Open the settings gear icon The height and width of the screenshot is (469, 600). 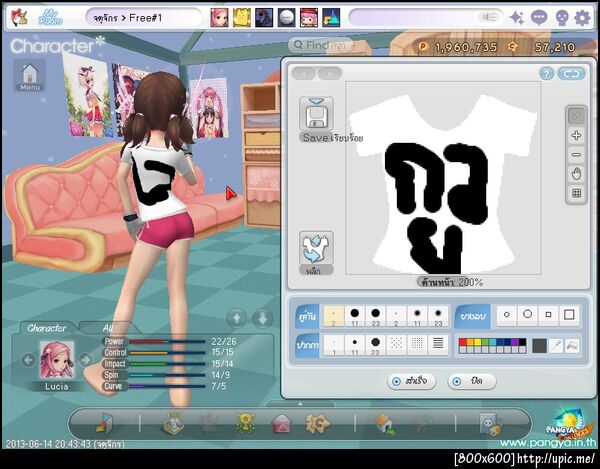click(x=582, y=18)
